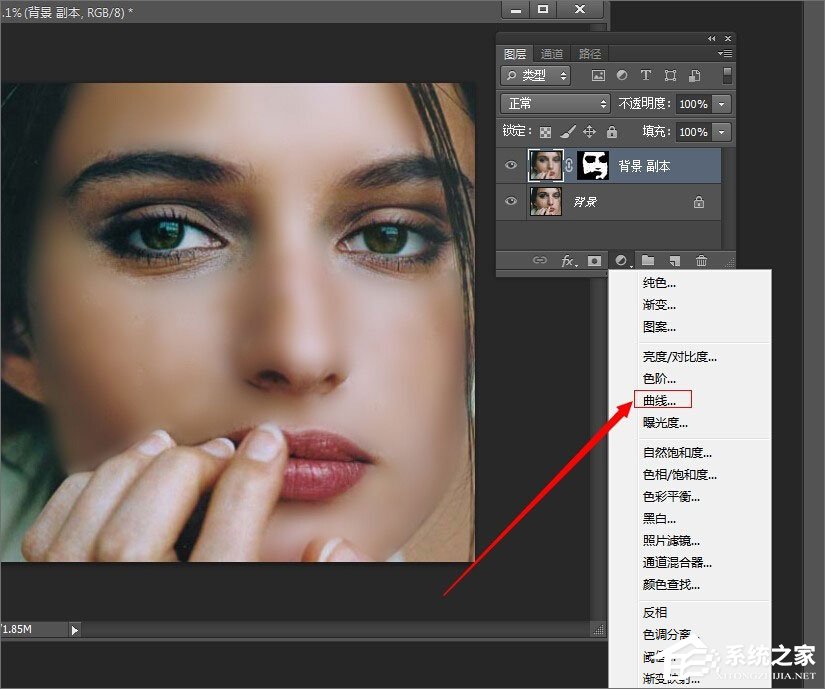Hide the 背景 副本 layer via eye icon

(x=512, y=166)
